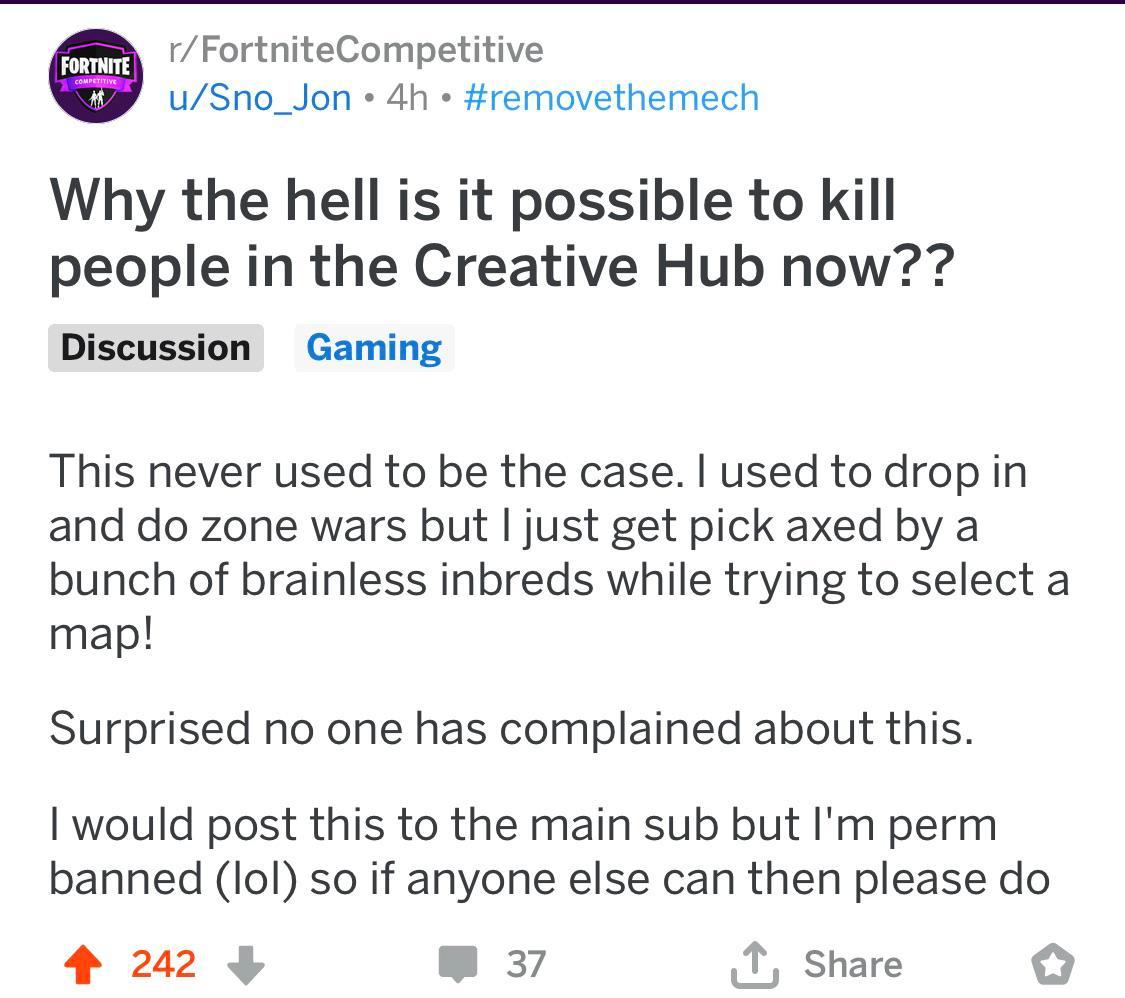The image size is (1125, 998).
Task: Open r/FortniteCompetitive from the header
Action: (x=355, y=48)
